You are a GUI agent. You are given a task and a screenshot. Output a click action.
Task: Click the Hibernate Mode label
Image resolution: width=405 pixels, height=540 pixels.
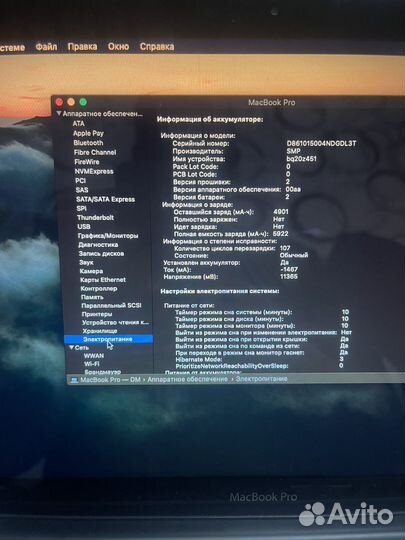(x=199, y=360)
